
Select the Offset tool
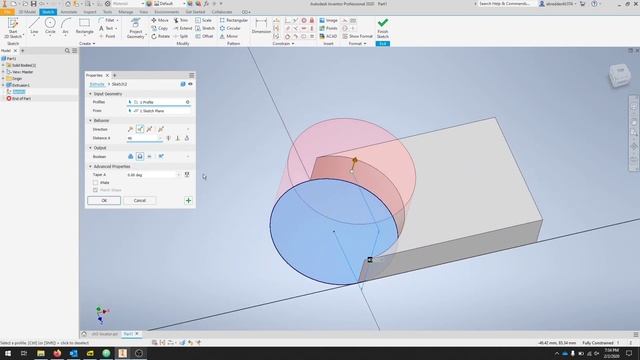click(204, 36)
